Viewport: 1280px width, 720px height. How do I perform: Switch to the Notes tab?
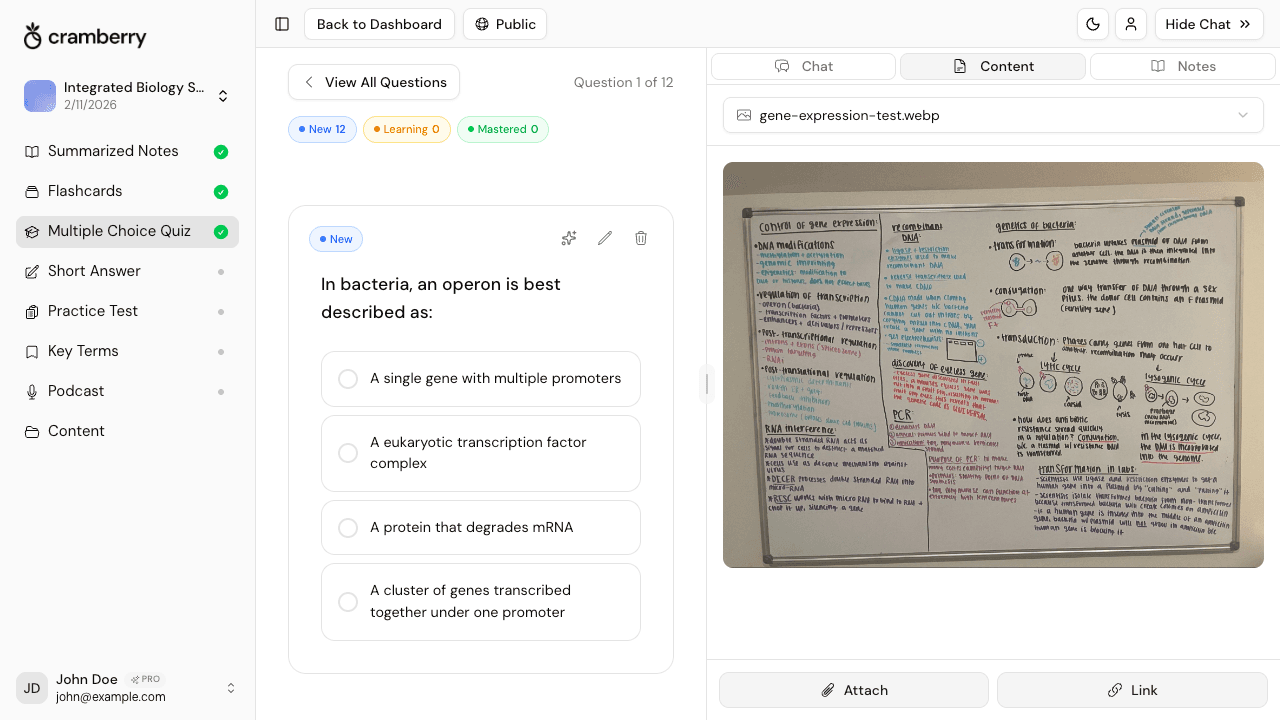tap(1182, 66)
